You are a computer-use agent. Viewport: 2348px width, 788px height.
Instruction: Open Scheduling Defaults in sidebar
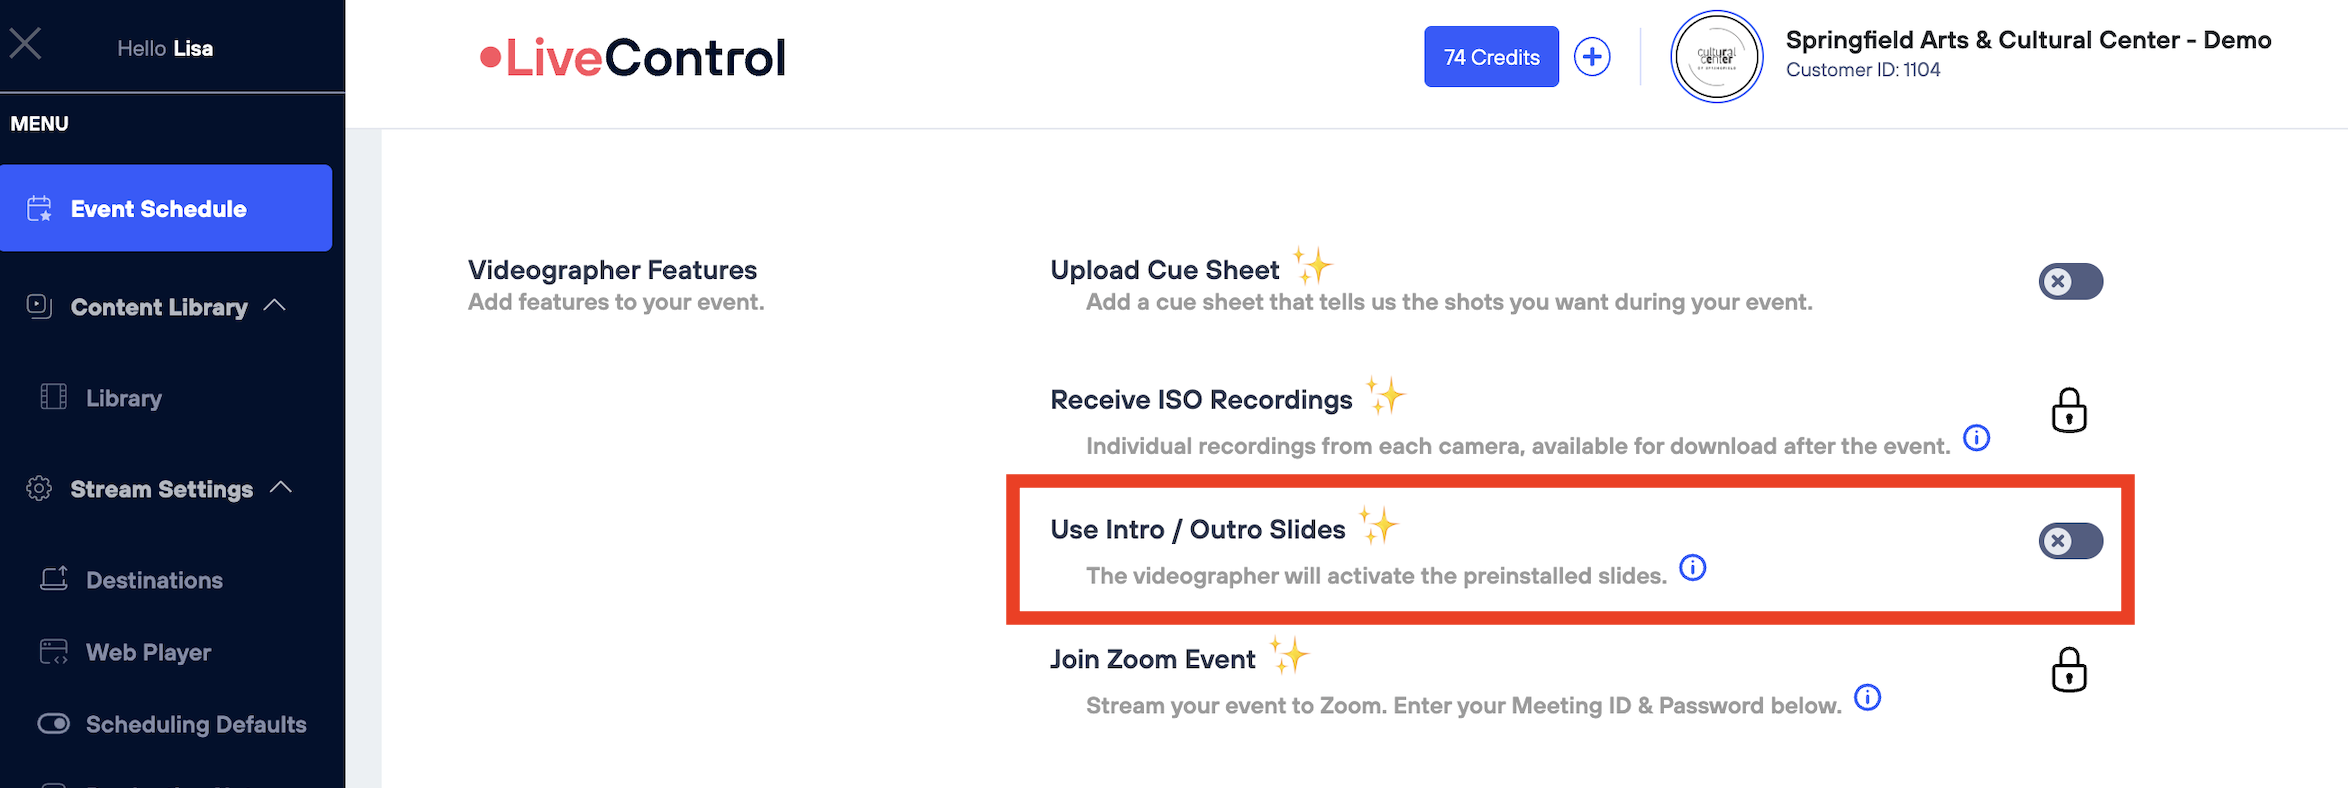tap(195, 724)
